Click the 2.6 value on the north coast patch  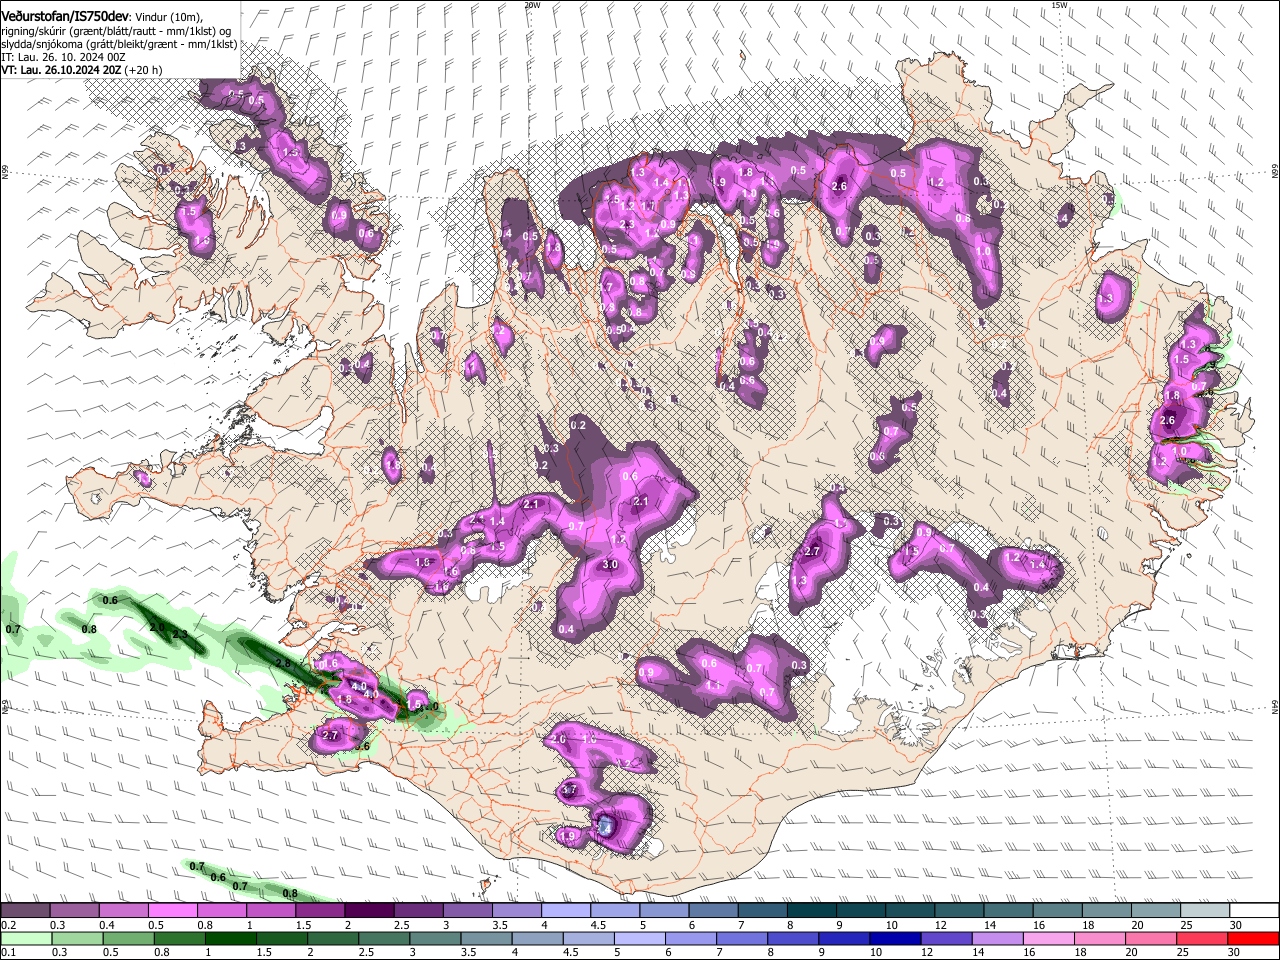pos(839,186)
